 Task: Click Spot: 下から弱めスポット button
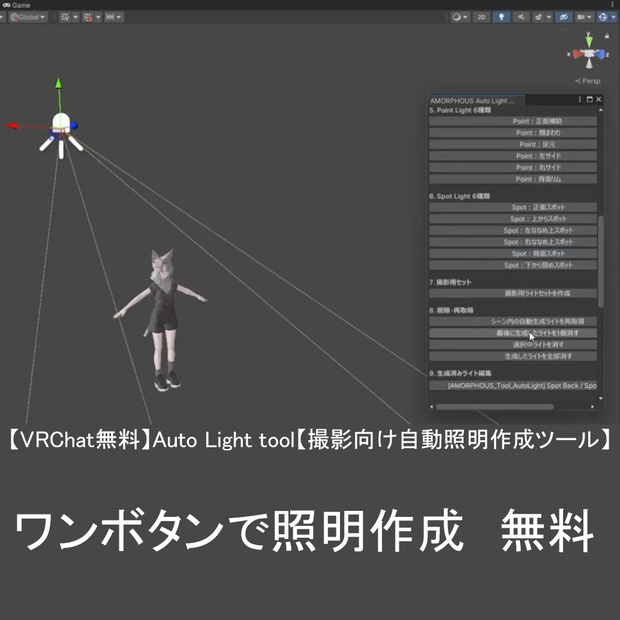click(513, 265)
